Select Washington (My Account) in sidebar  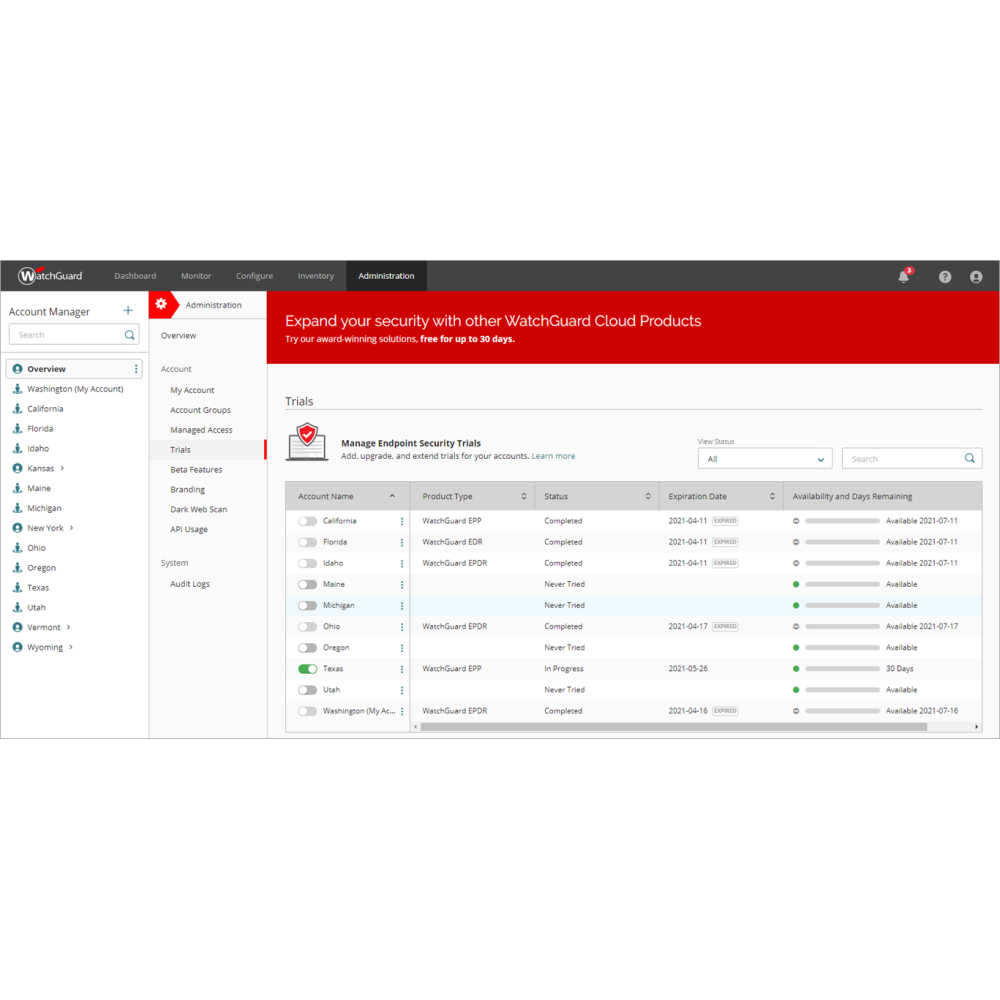tap(75, 388)
